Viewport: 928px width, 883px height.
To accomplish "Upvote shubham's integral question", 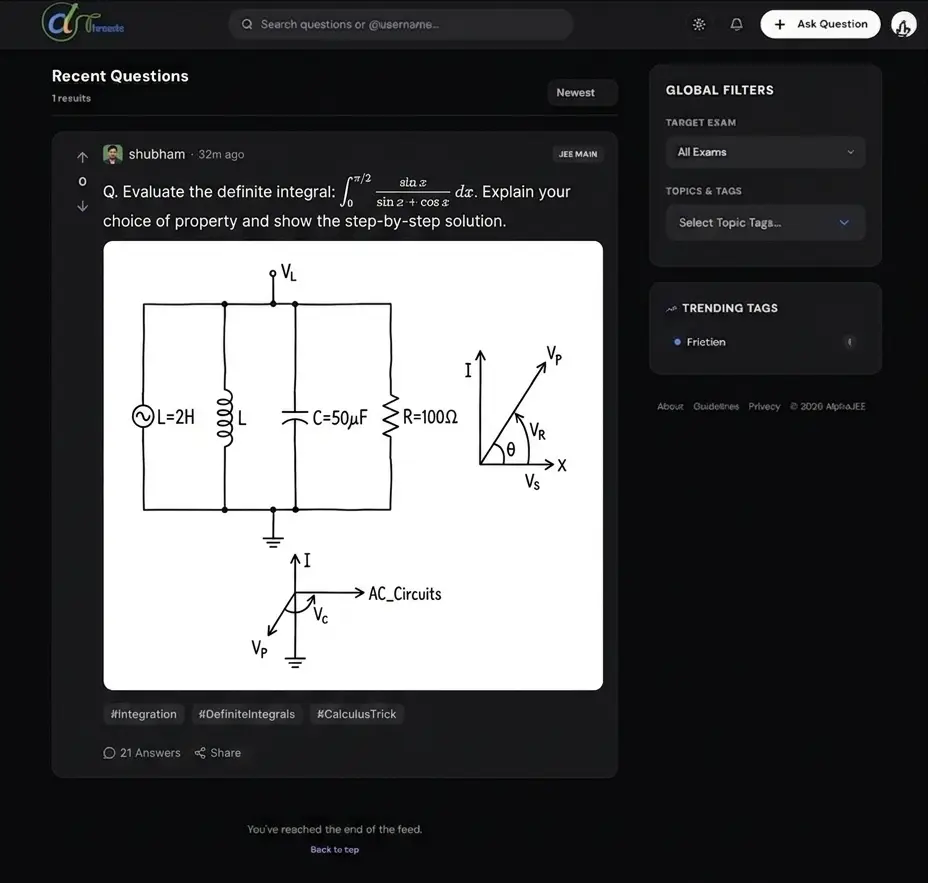I will [x=82, y=157].
